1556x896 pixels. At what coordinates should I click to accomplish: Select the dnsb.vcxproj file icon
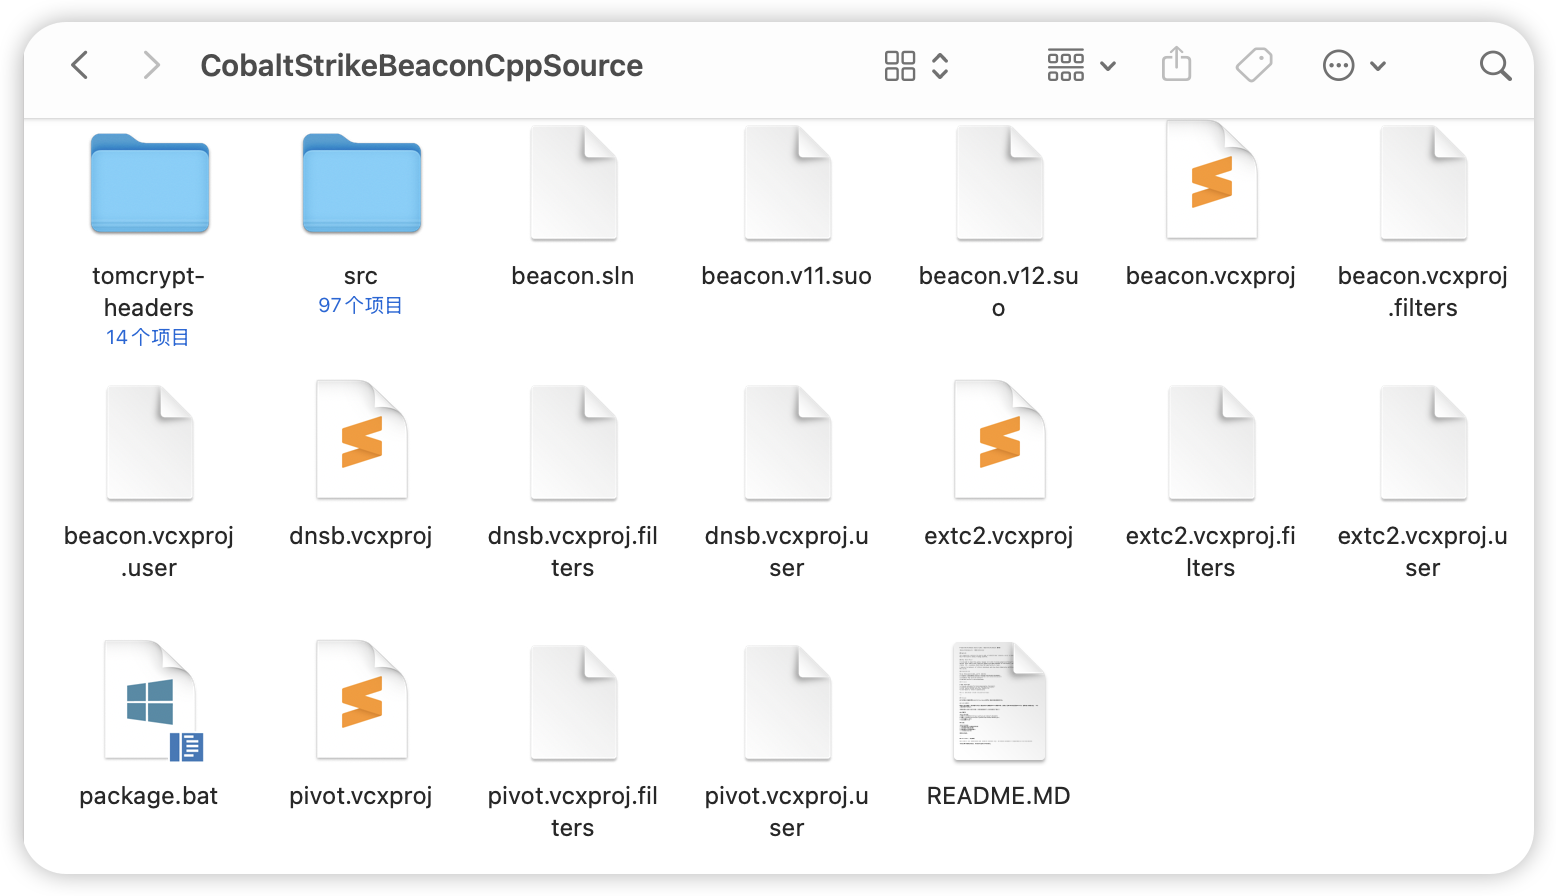(361, 440)
